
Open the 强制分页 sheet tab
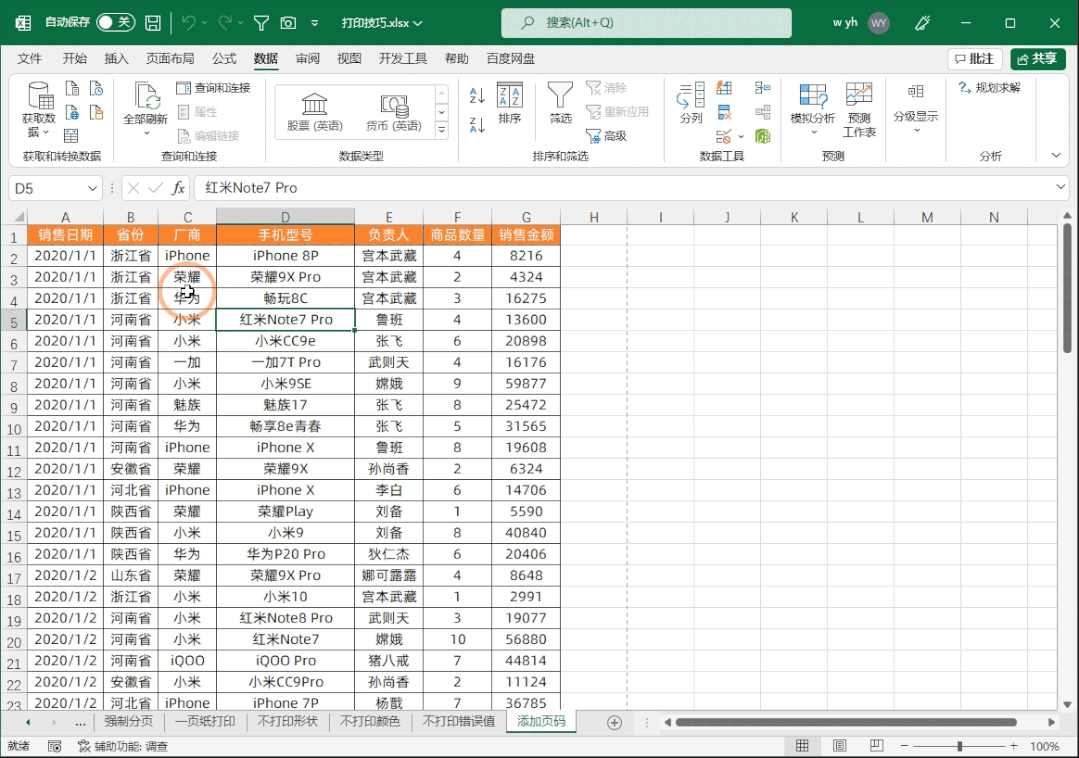coord(129,722)
